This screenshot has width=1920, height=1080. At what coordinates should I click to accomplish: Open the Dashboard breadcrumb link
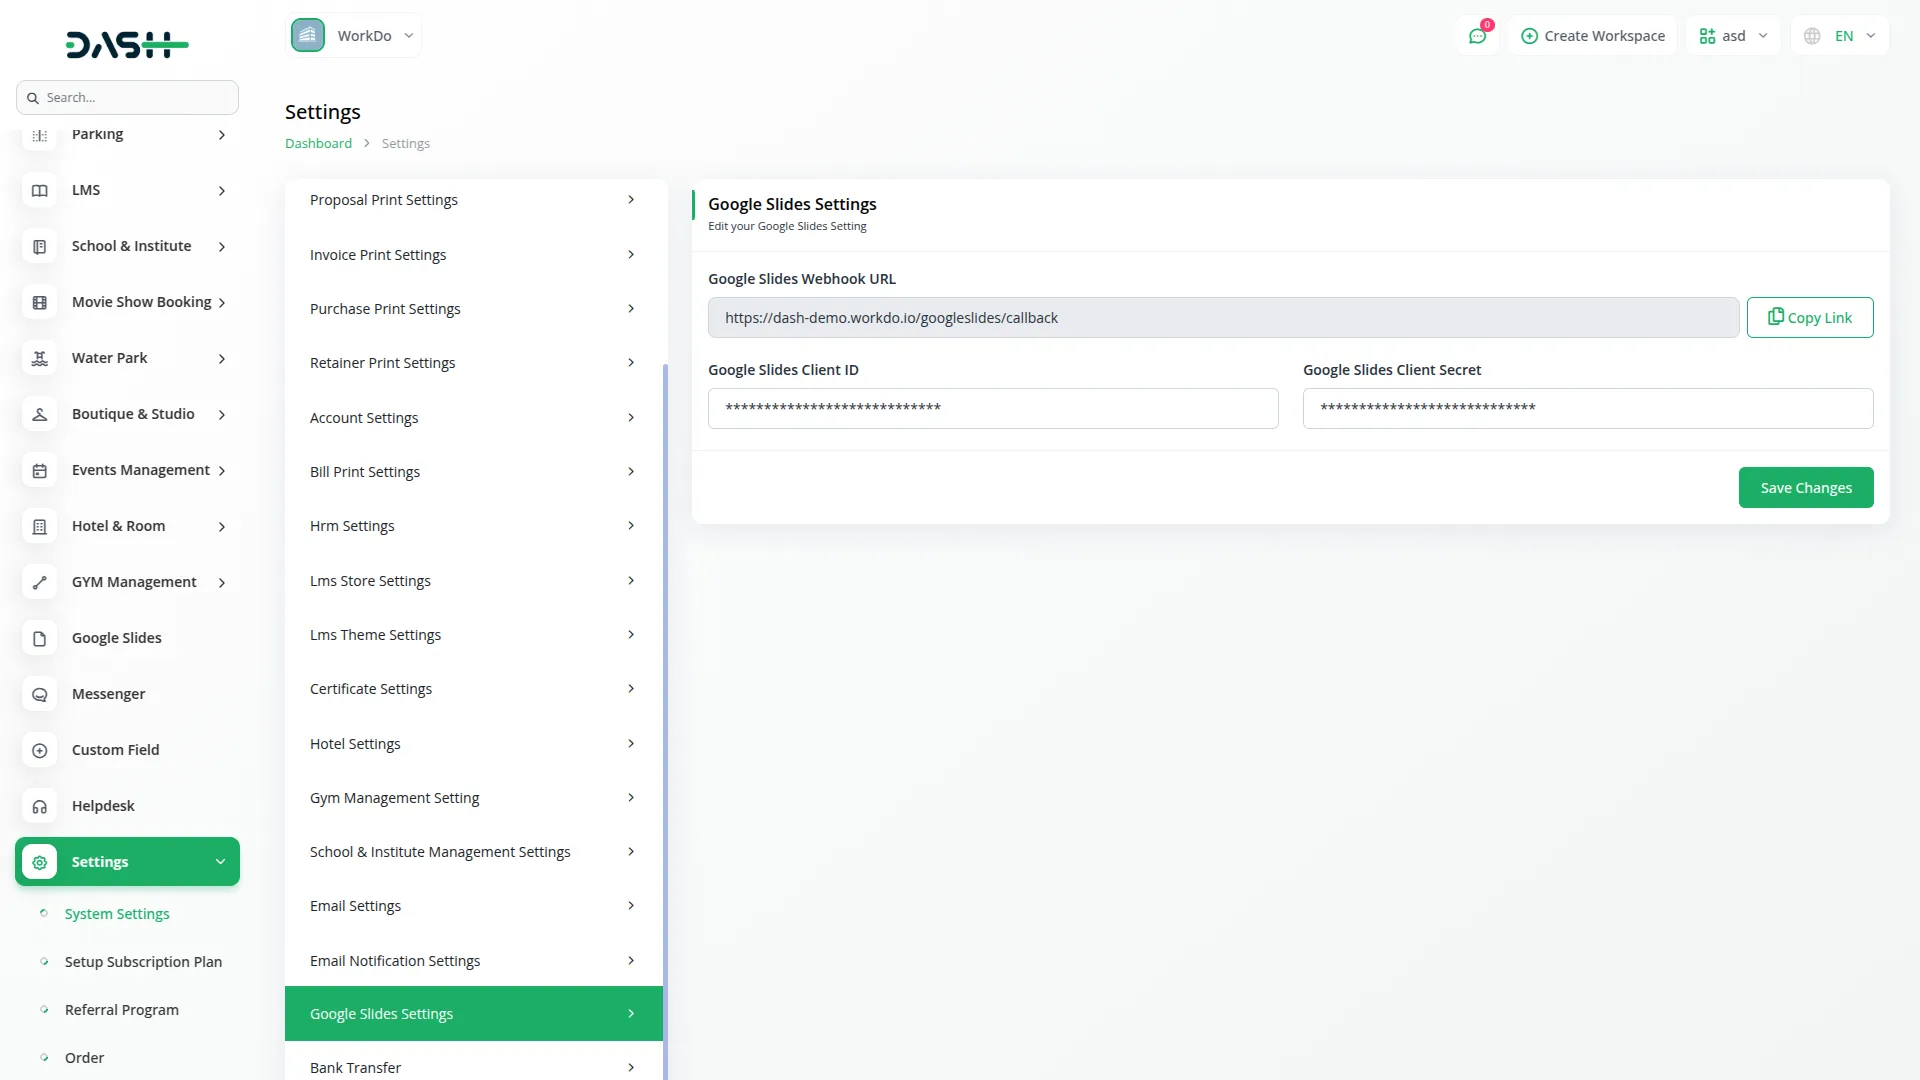(x=318, y=143)
